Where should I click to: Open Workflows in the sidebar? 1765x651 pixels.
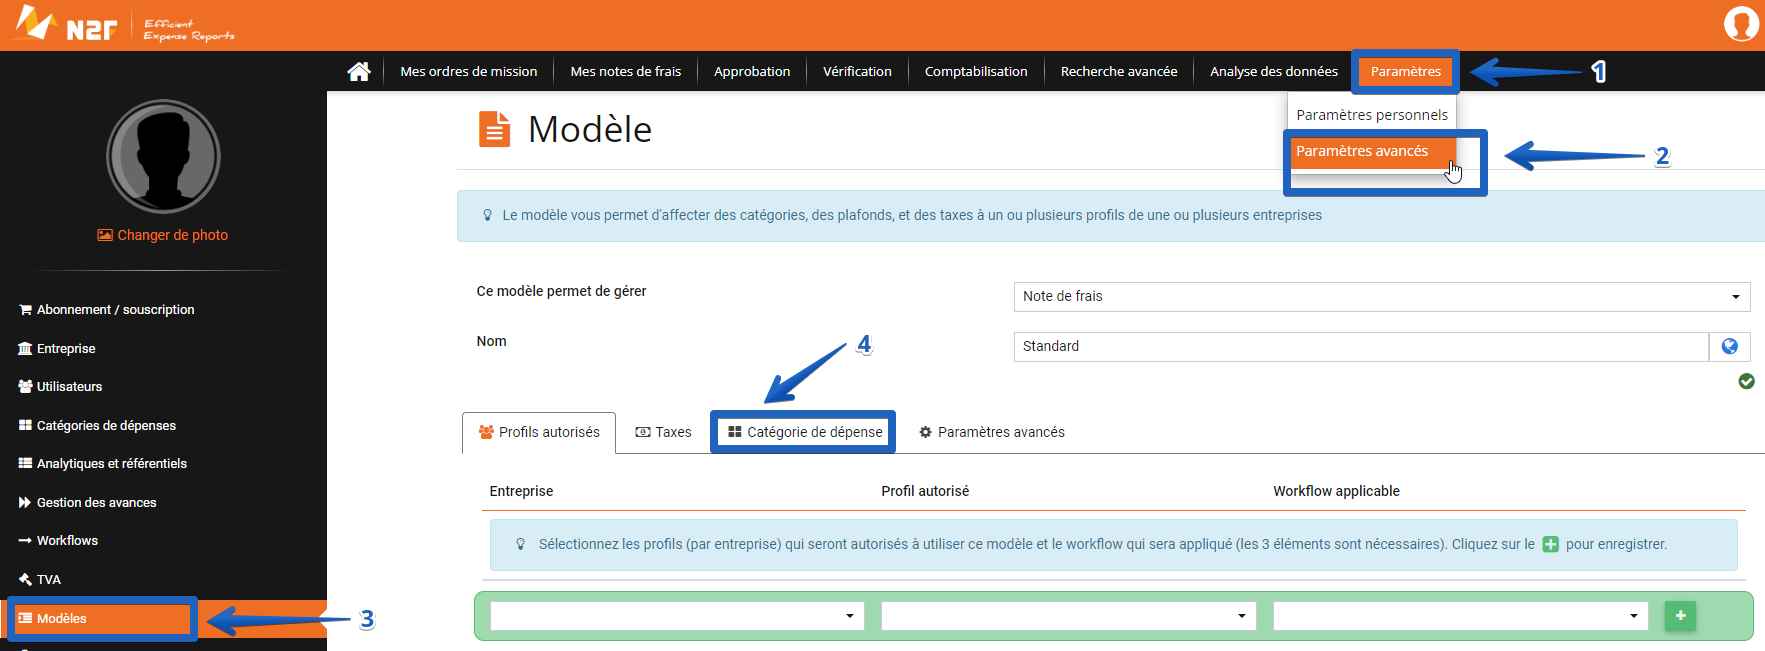[x=58, y=541]
